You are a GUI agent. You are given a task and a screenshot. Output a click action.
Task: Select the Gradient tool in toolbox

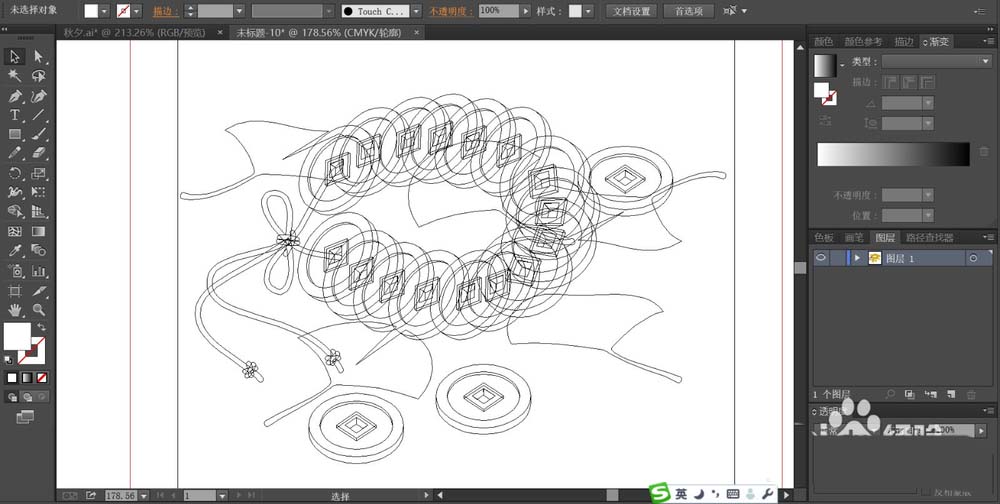[39, 231]
